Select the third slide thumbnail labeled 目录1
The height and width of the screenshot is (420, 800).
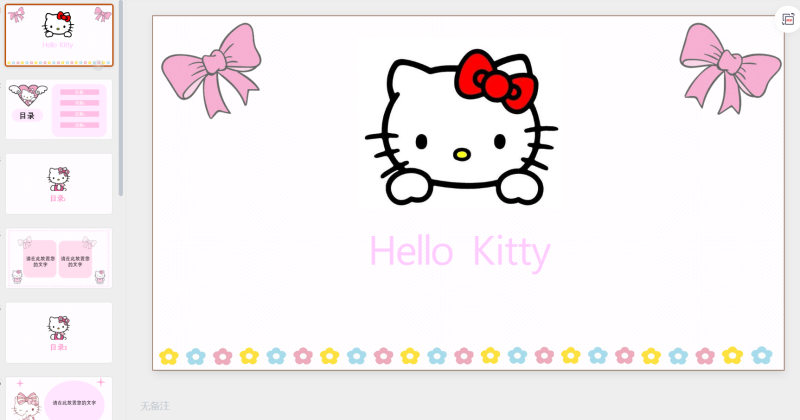[x=59, y=184]
